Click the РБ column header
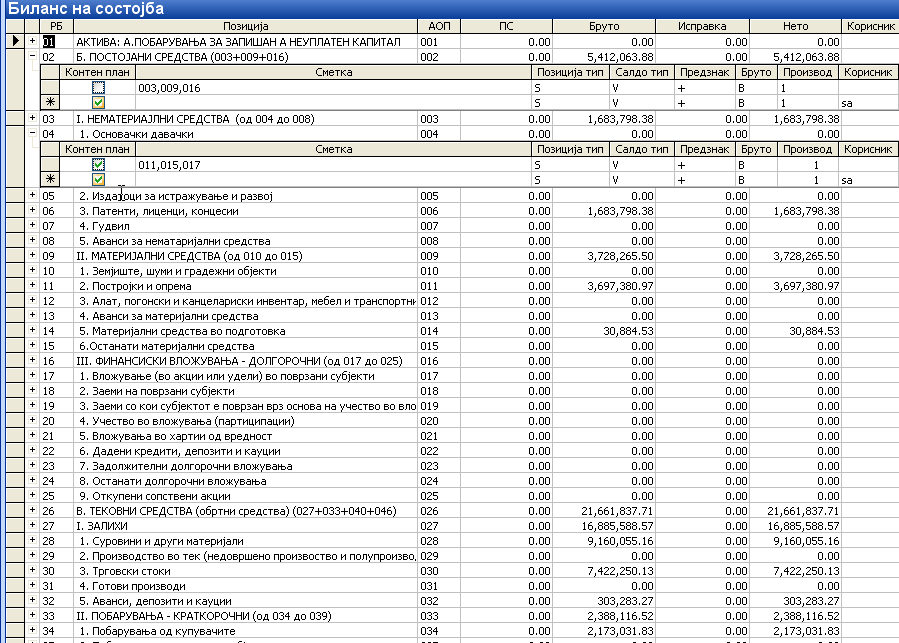 [56, 26]
